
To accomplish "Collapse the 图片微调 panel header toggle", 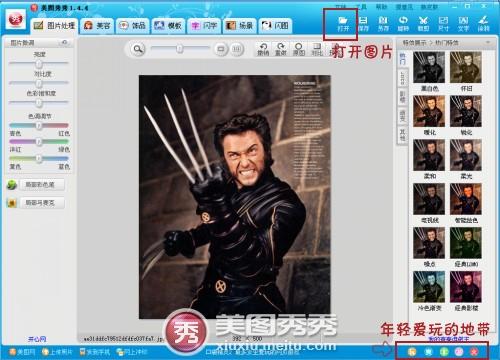I will point(65,43).
